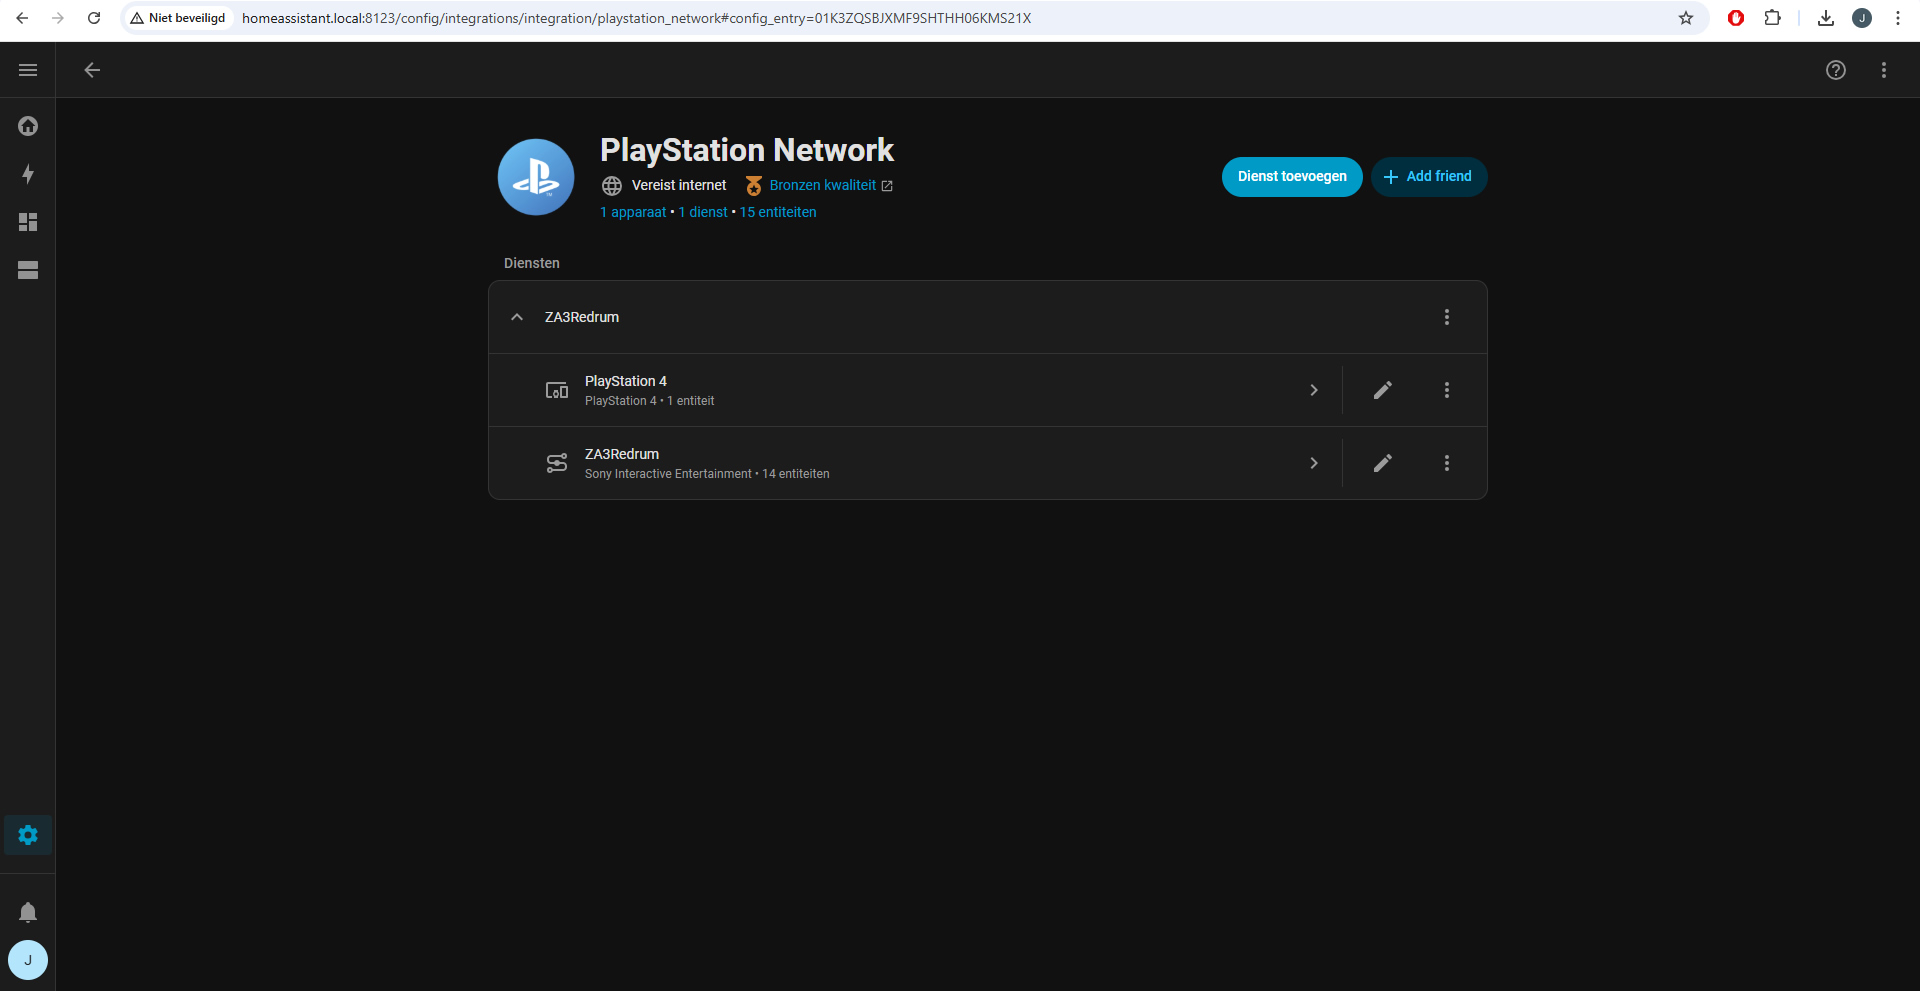1920x991 pixels.
Task: Open the PlayStation 4 row overflow menu
Action: point(1446,390)
